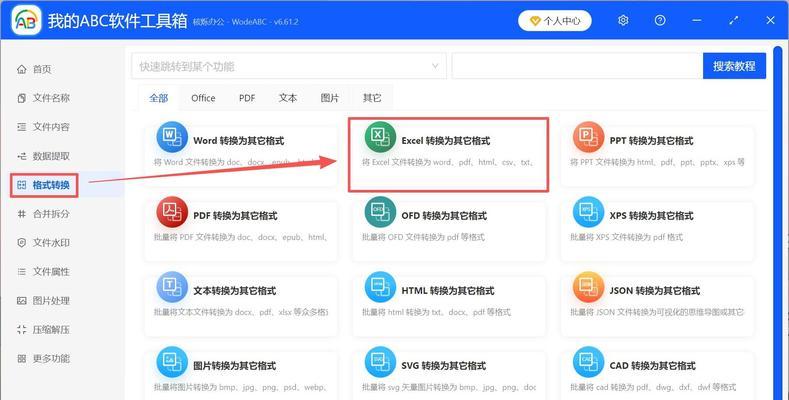789x400 pixels.
Task: Open settings via the gear icon
Action: [623, 20]
